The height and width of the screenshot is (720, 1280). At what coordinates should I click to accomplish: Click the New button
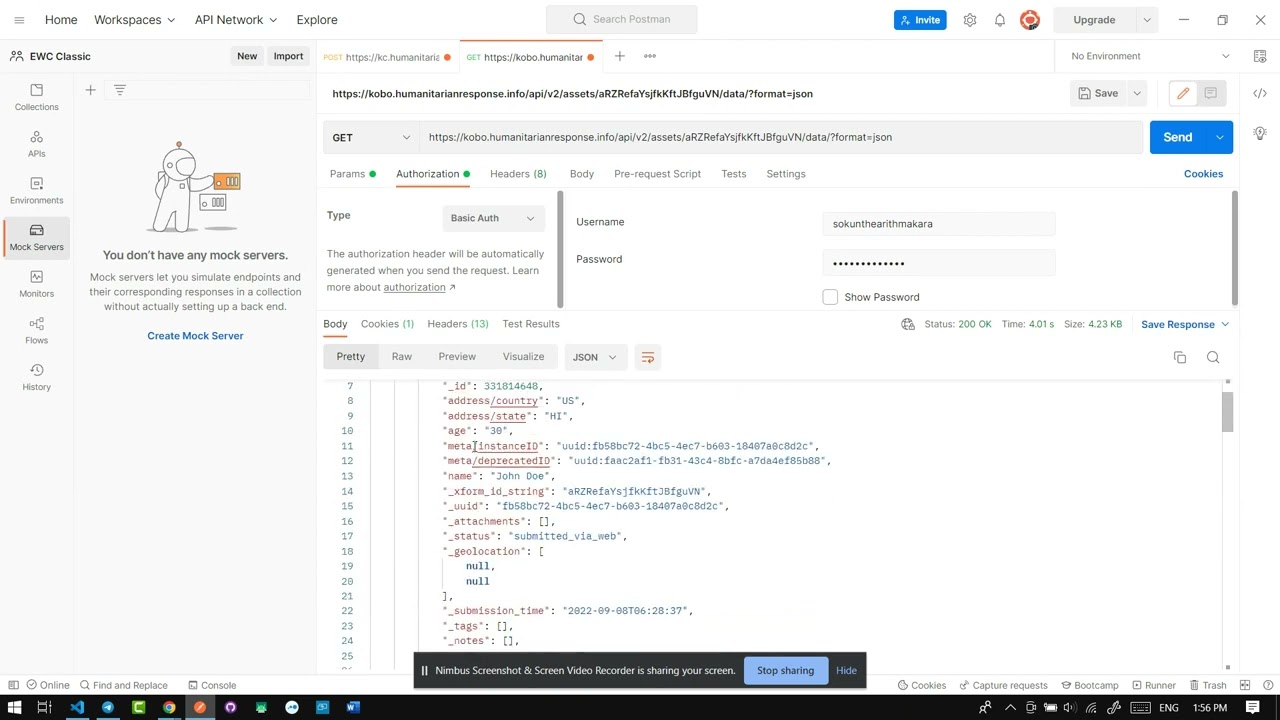point(247,56)
